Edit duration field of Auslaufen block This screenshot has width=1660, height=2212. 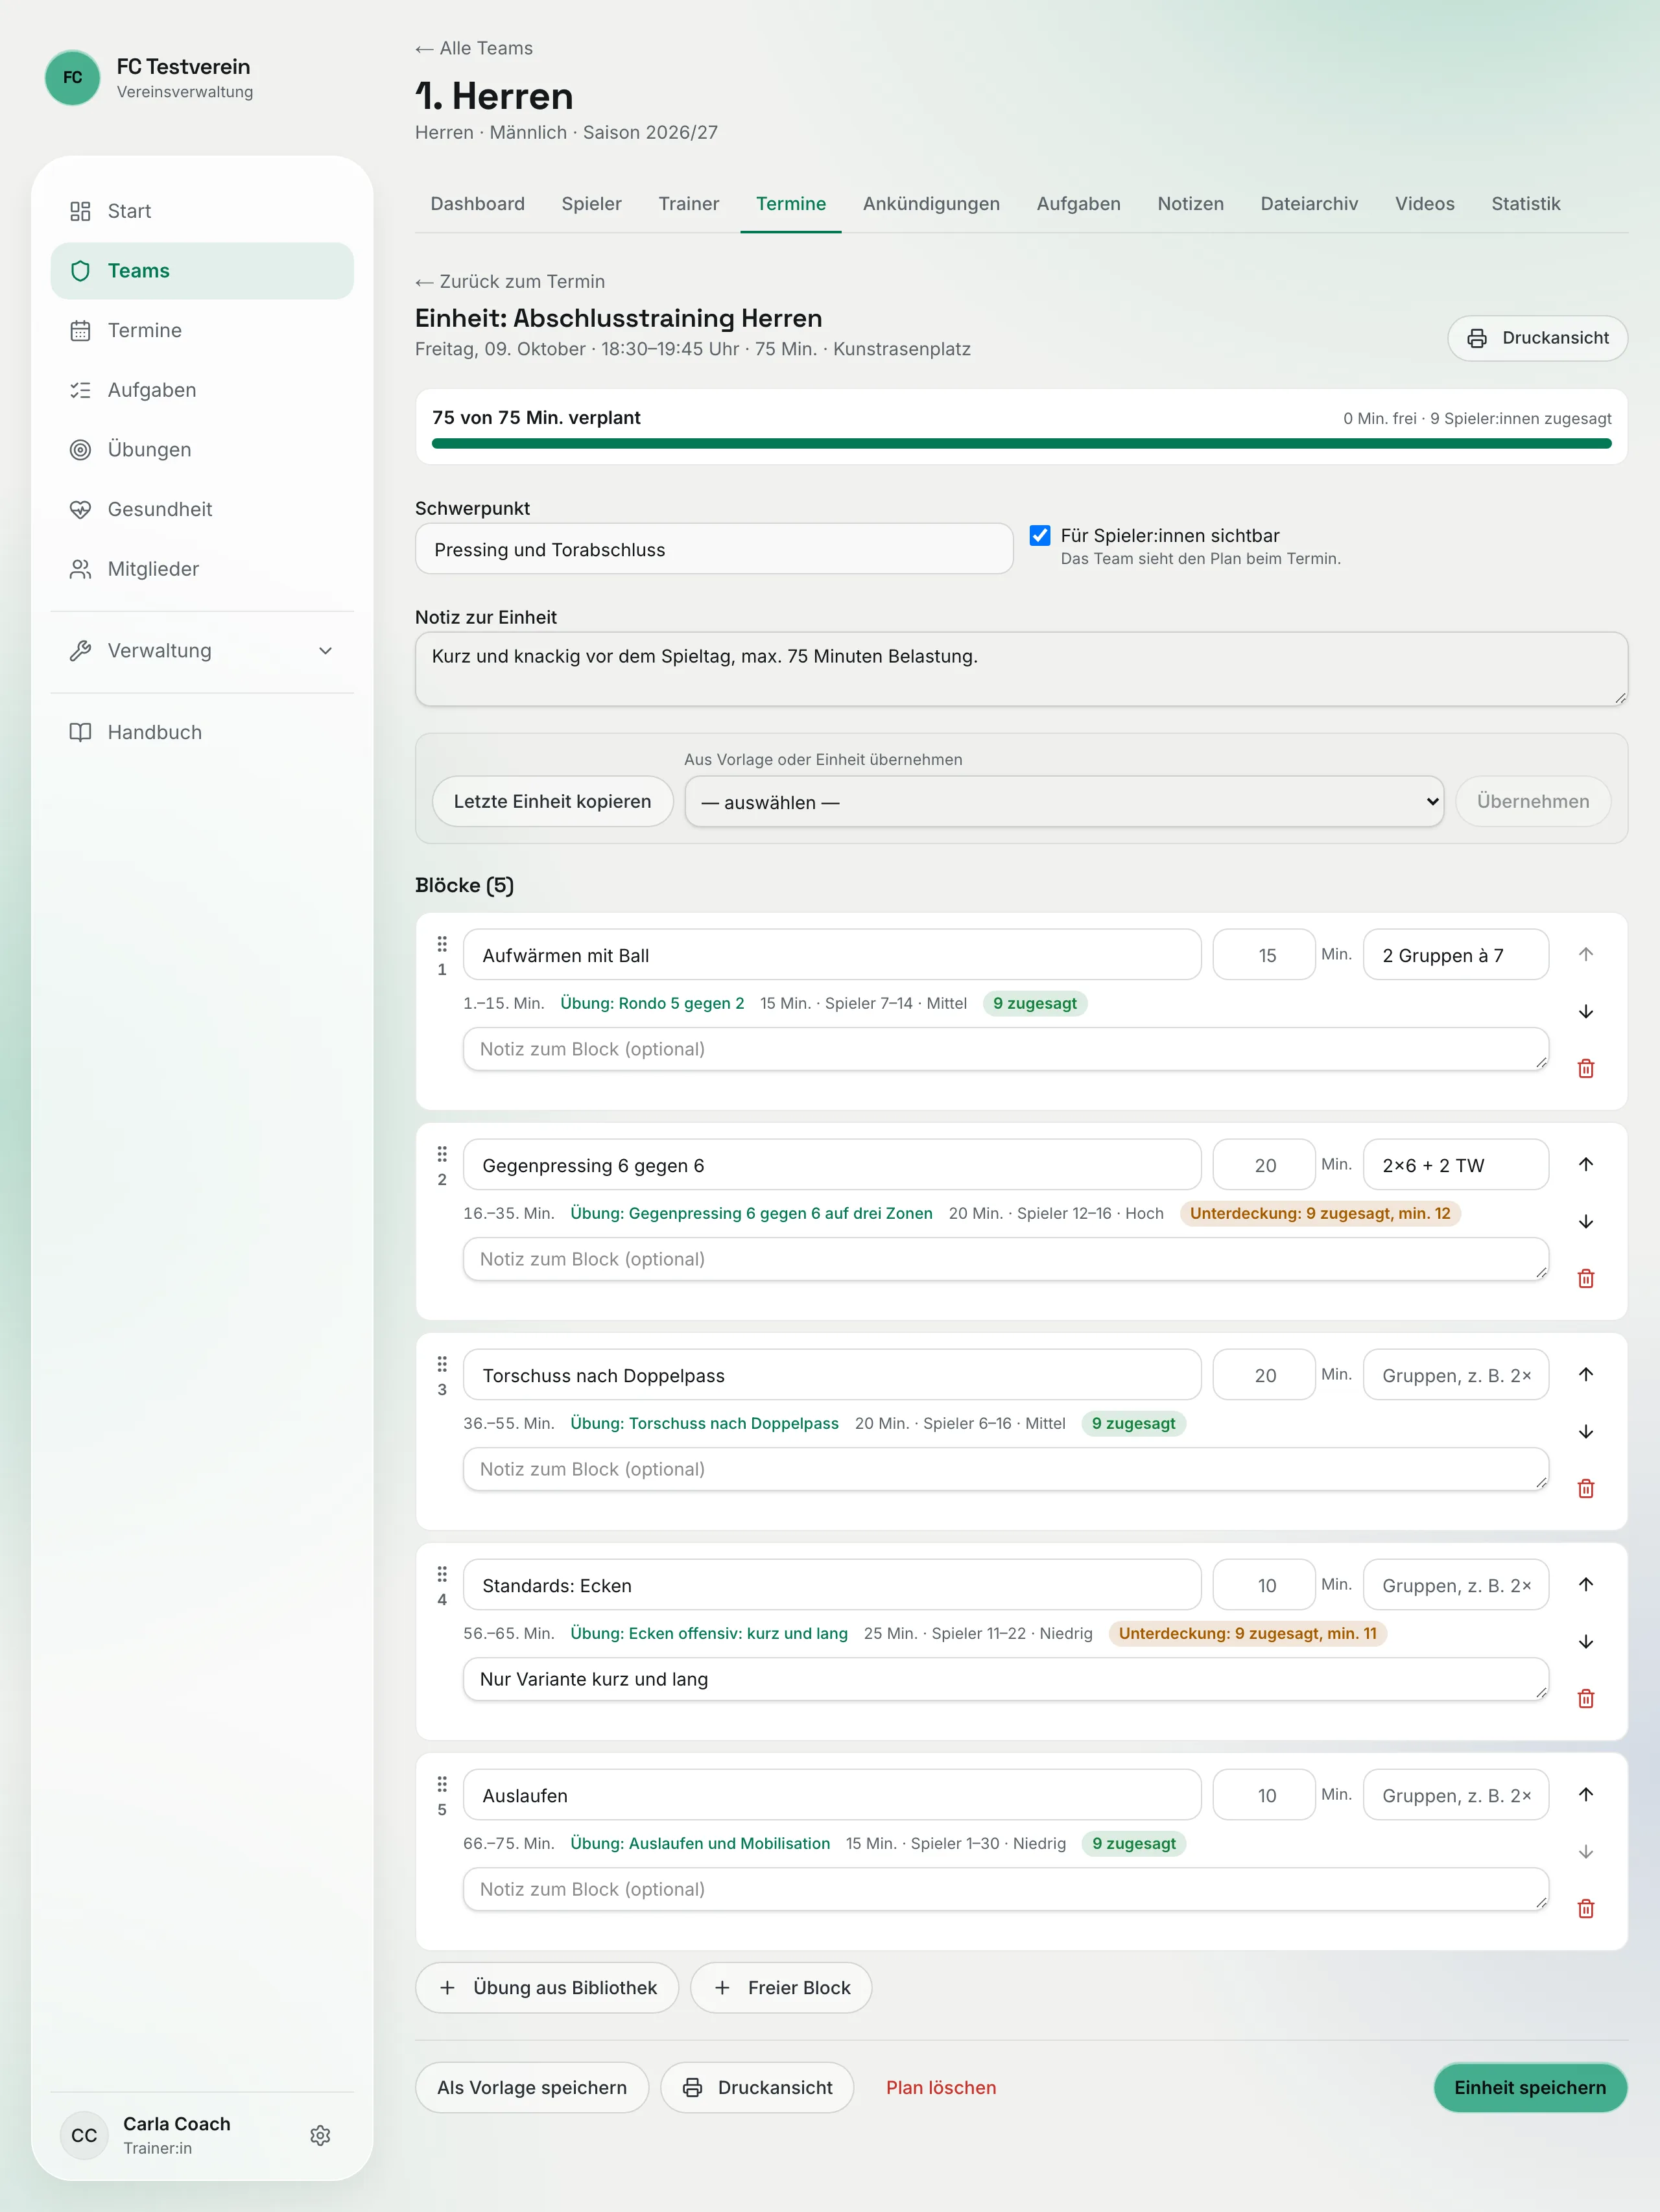[1264, 1795]
